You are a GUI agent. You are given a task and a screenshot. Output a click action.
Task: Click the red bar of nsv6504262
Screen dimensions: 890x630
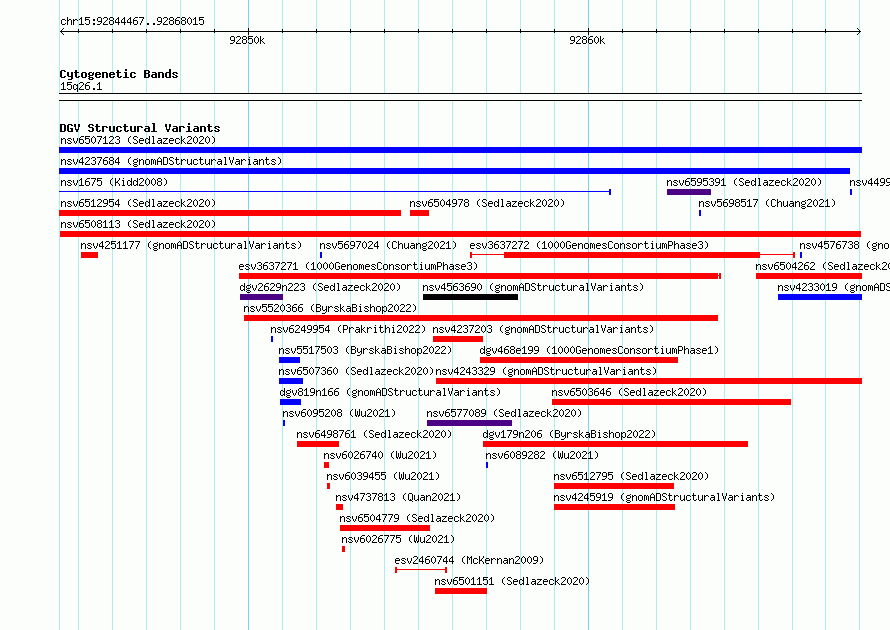tap(809, 276)
